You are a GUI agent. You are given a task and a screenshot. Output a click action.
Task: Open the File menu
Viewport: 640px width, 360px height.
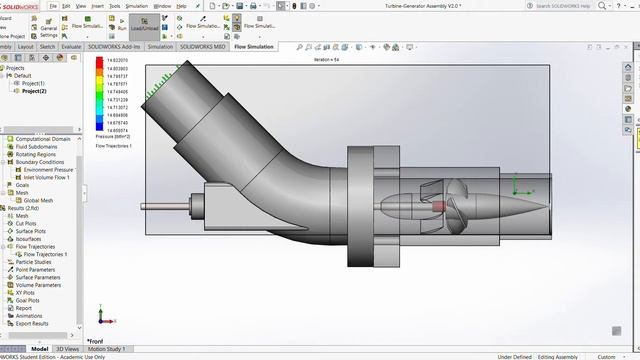pyautogui.click(x=53, y=6)
